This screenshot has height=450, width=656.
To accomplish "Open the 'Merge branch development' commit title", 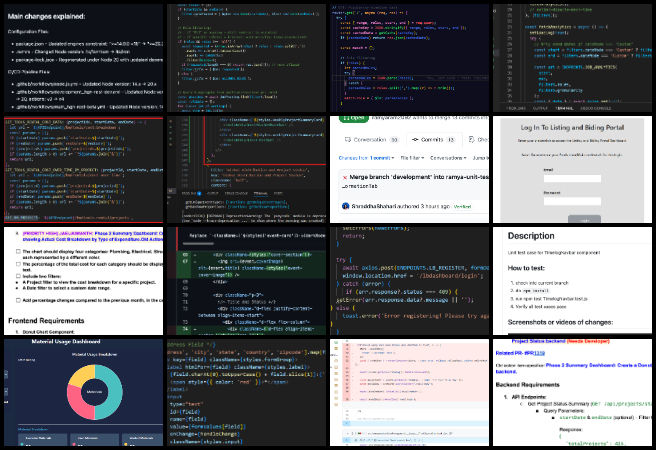I will 419,177.
